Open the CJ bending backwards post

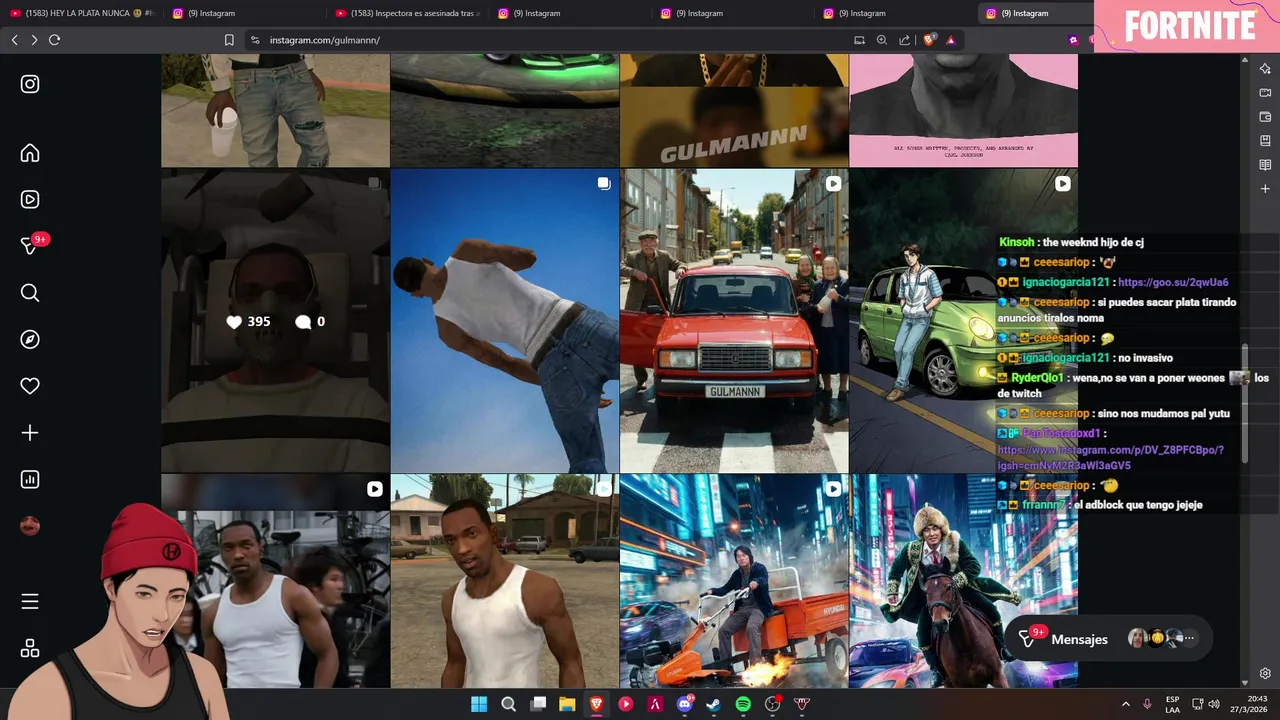point(504,321)
